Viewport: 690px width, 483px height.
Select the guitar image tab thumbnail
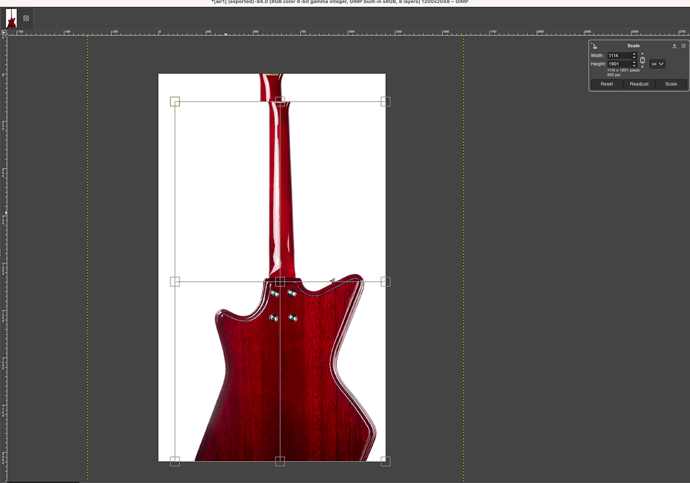pyautogui.click(x=11, y=18)
